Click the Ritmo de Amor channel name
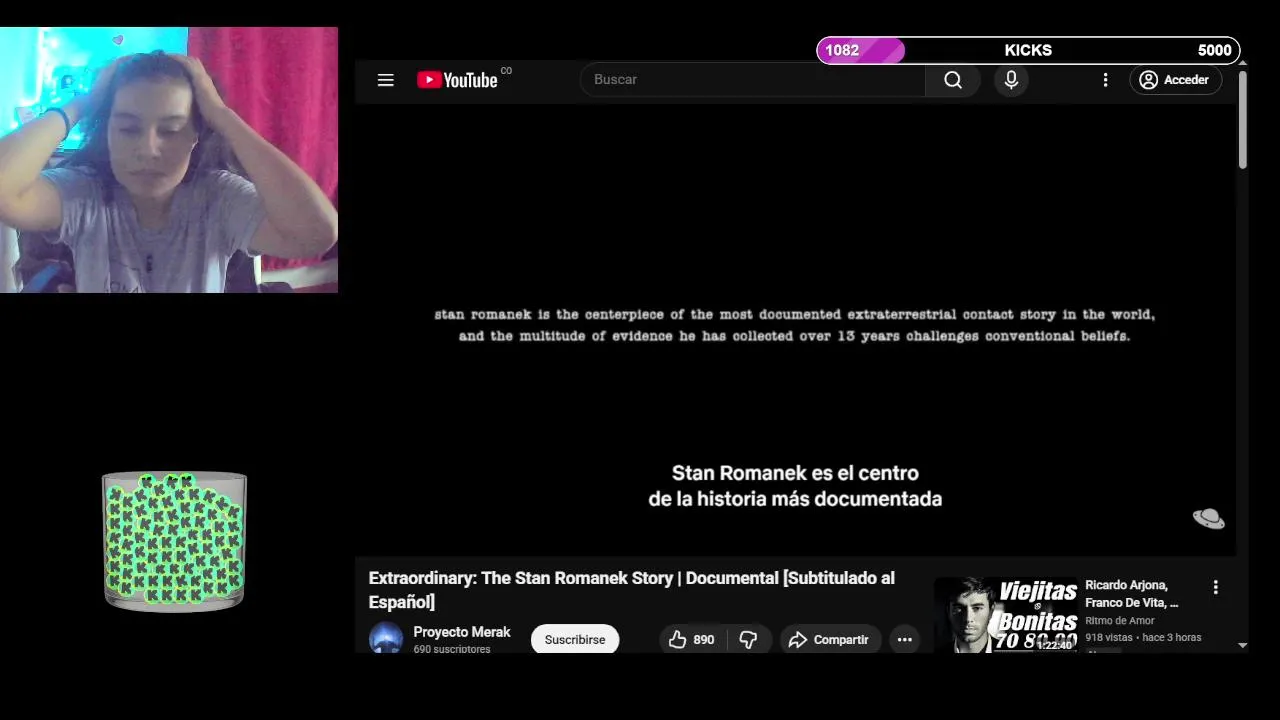Image resolution: width=1280 pixels, height=720 pixels. pyautogui.click(x=1120, y=621)
